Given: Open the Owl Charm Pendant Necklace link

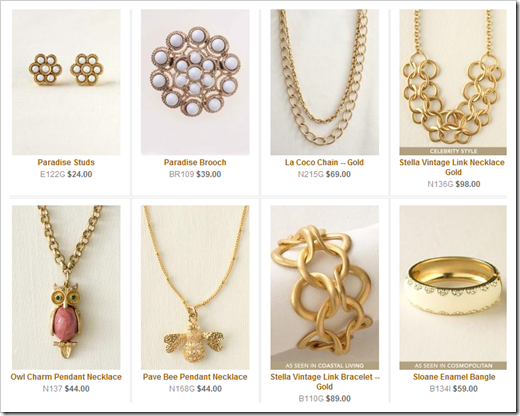Looking at the screenshot, I should [66, 377].
